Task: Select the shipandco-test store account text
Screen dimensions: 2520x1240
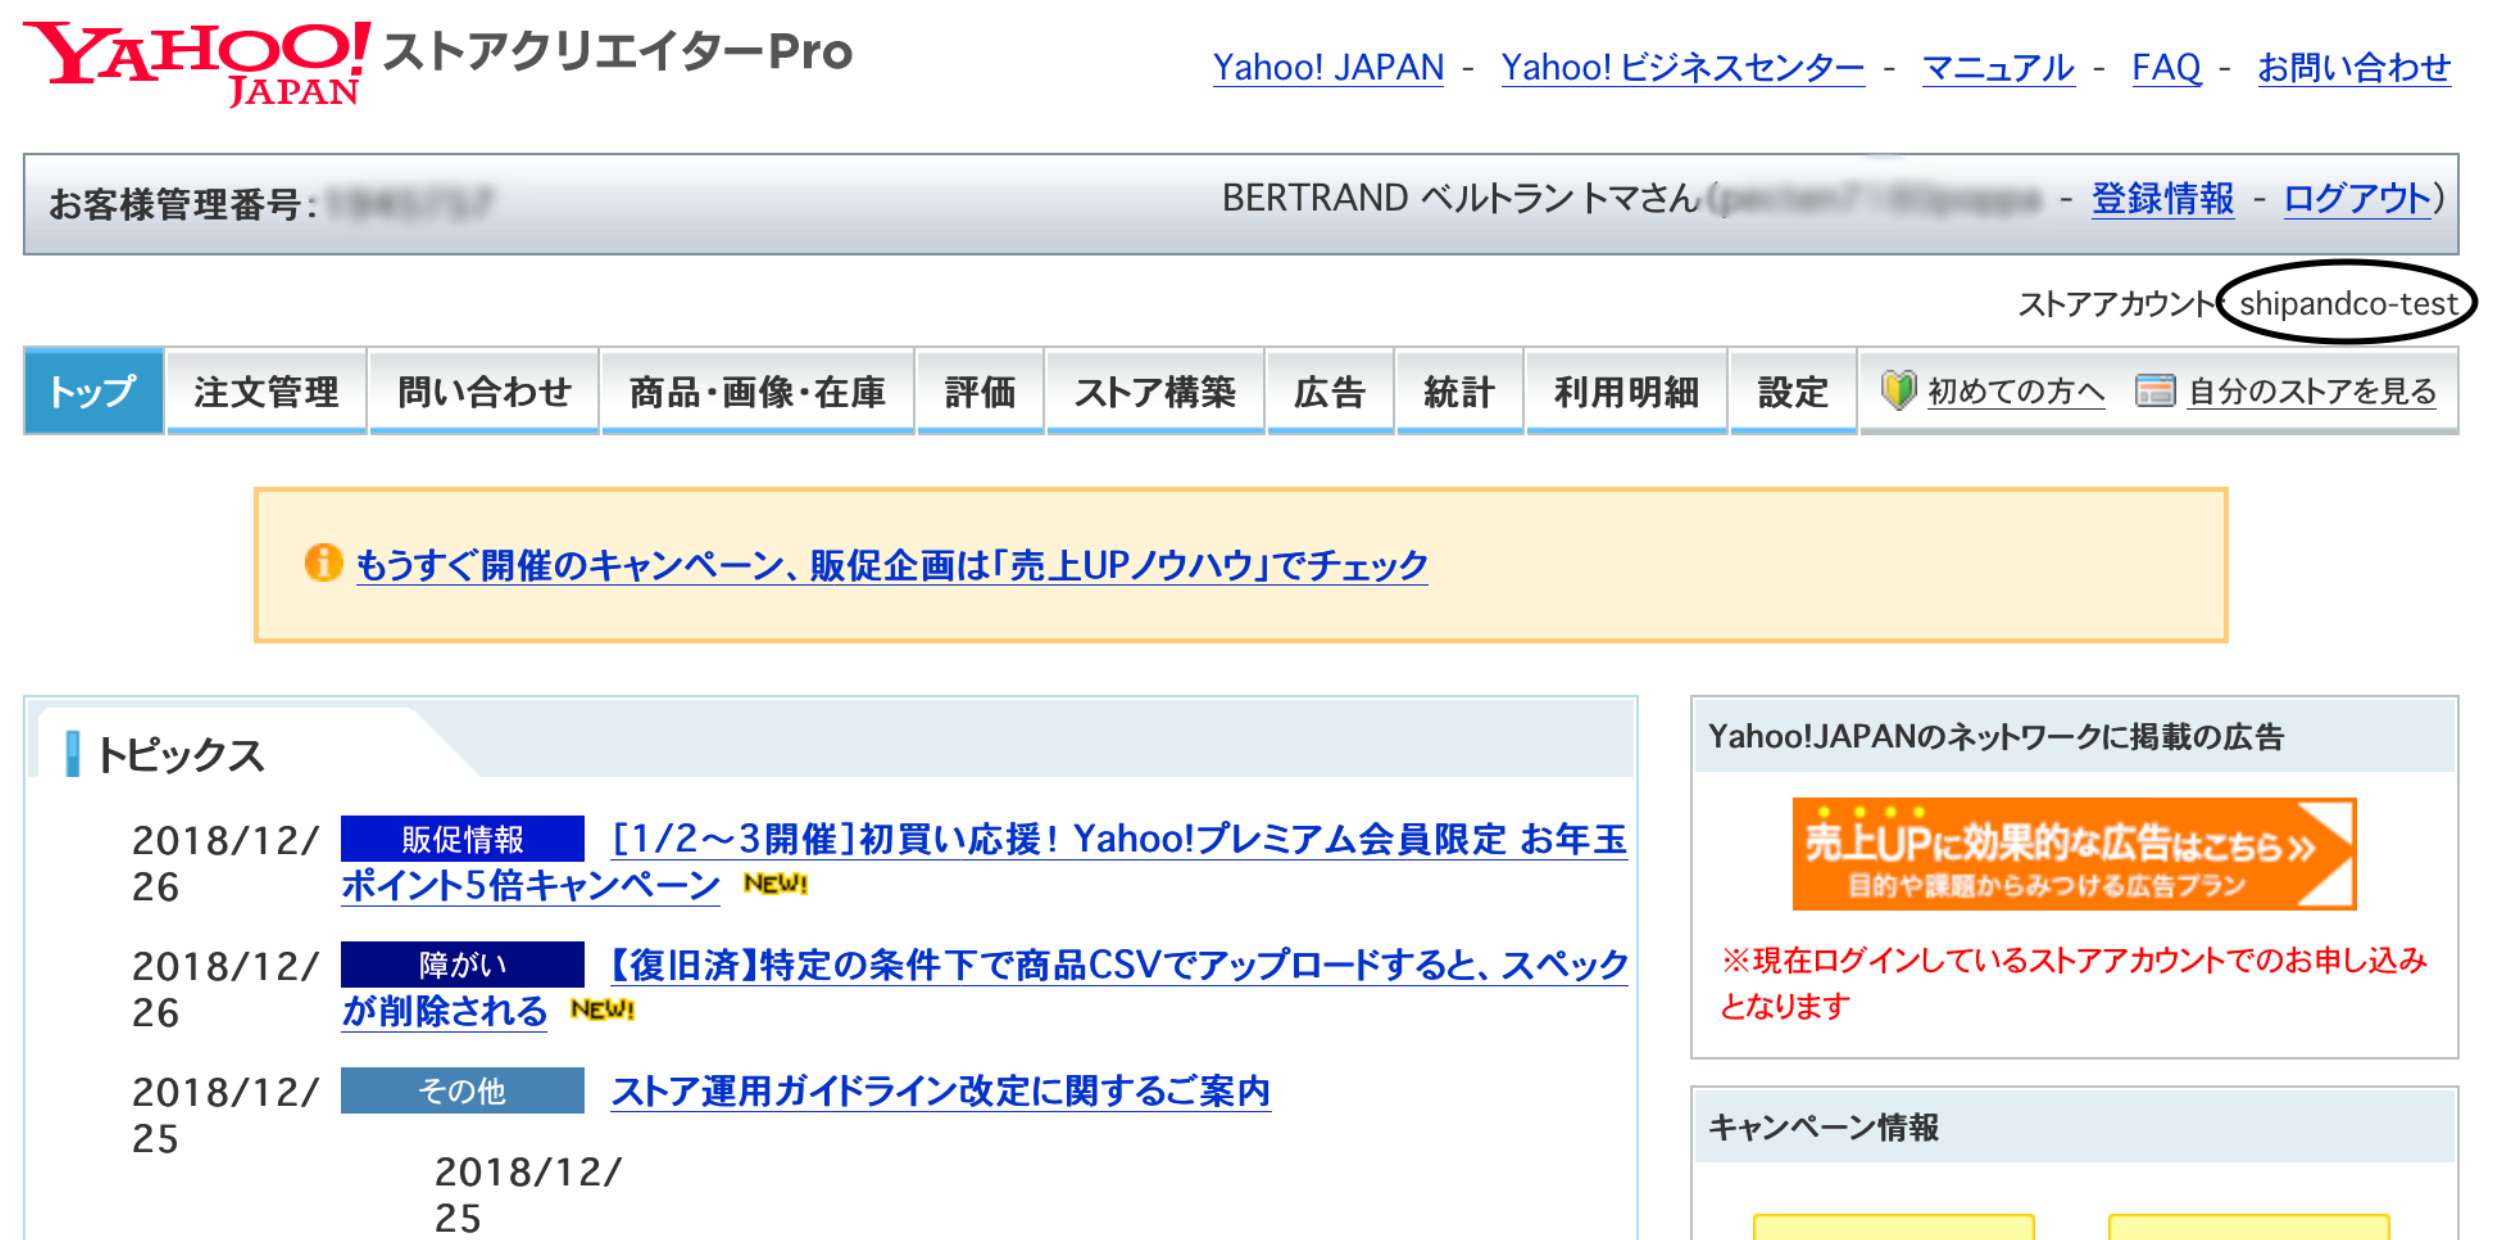Action: pos(2348,303)
